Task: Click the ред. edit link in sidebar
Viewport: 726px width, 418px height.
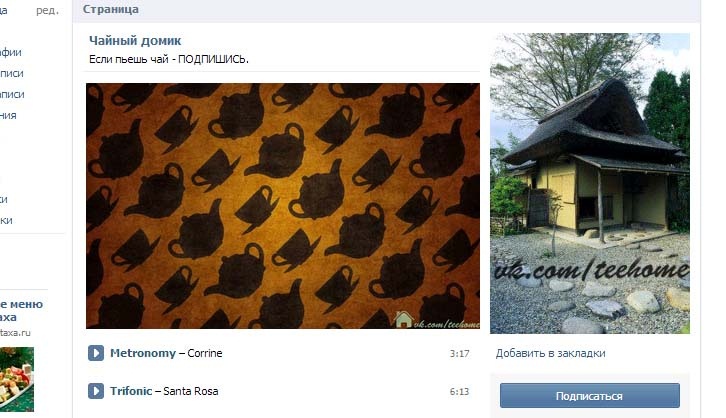Action: [47, 10]
